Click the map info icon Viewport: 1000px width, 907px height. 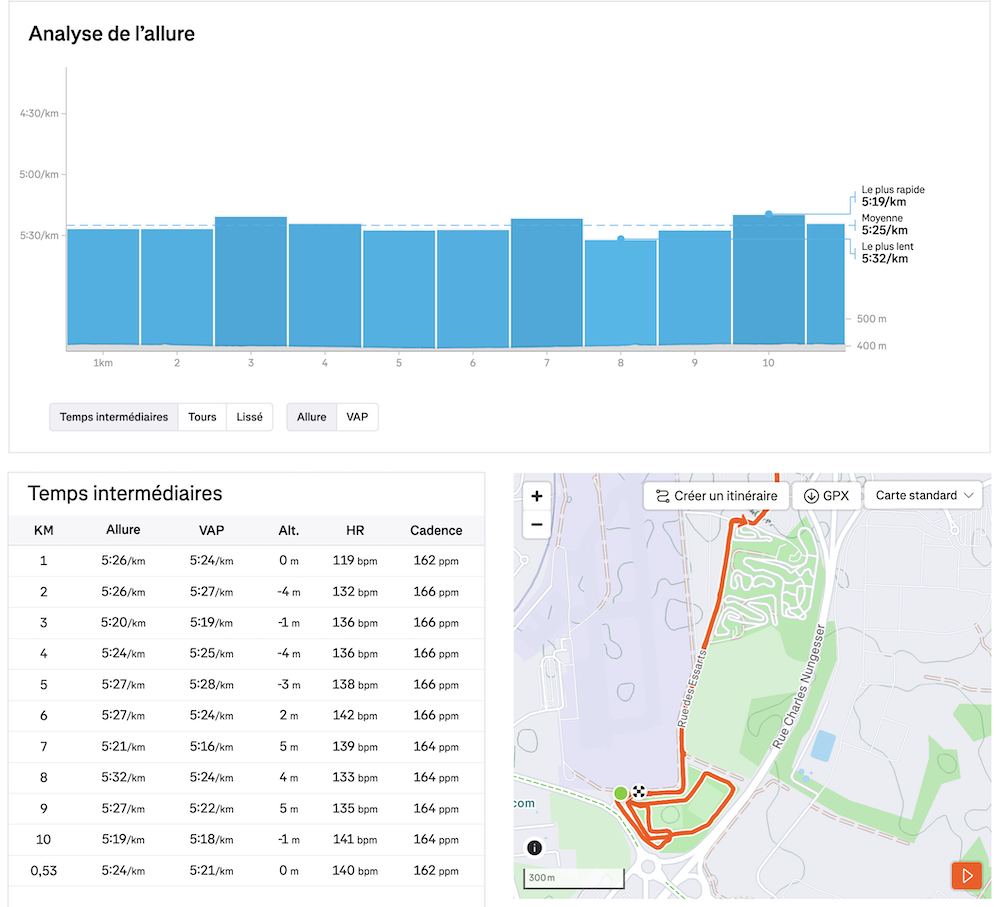[534, 848]
